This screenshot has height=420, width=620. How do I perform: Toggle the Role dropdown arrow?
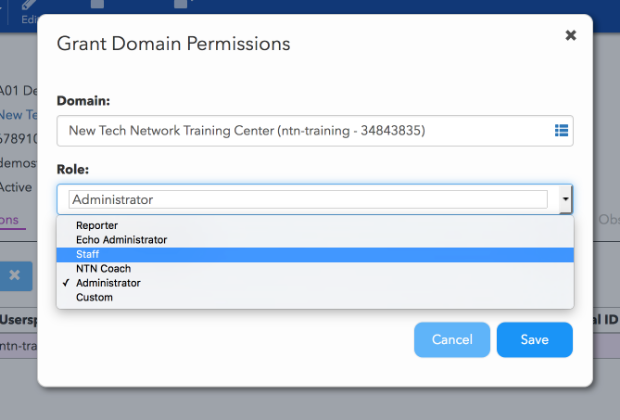(x=565, y=199)
